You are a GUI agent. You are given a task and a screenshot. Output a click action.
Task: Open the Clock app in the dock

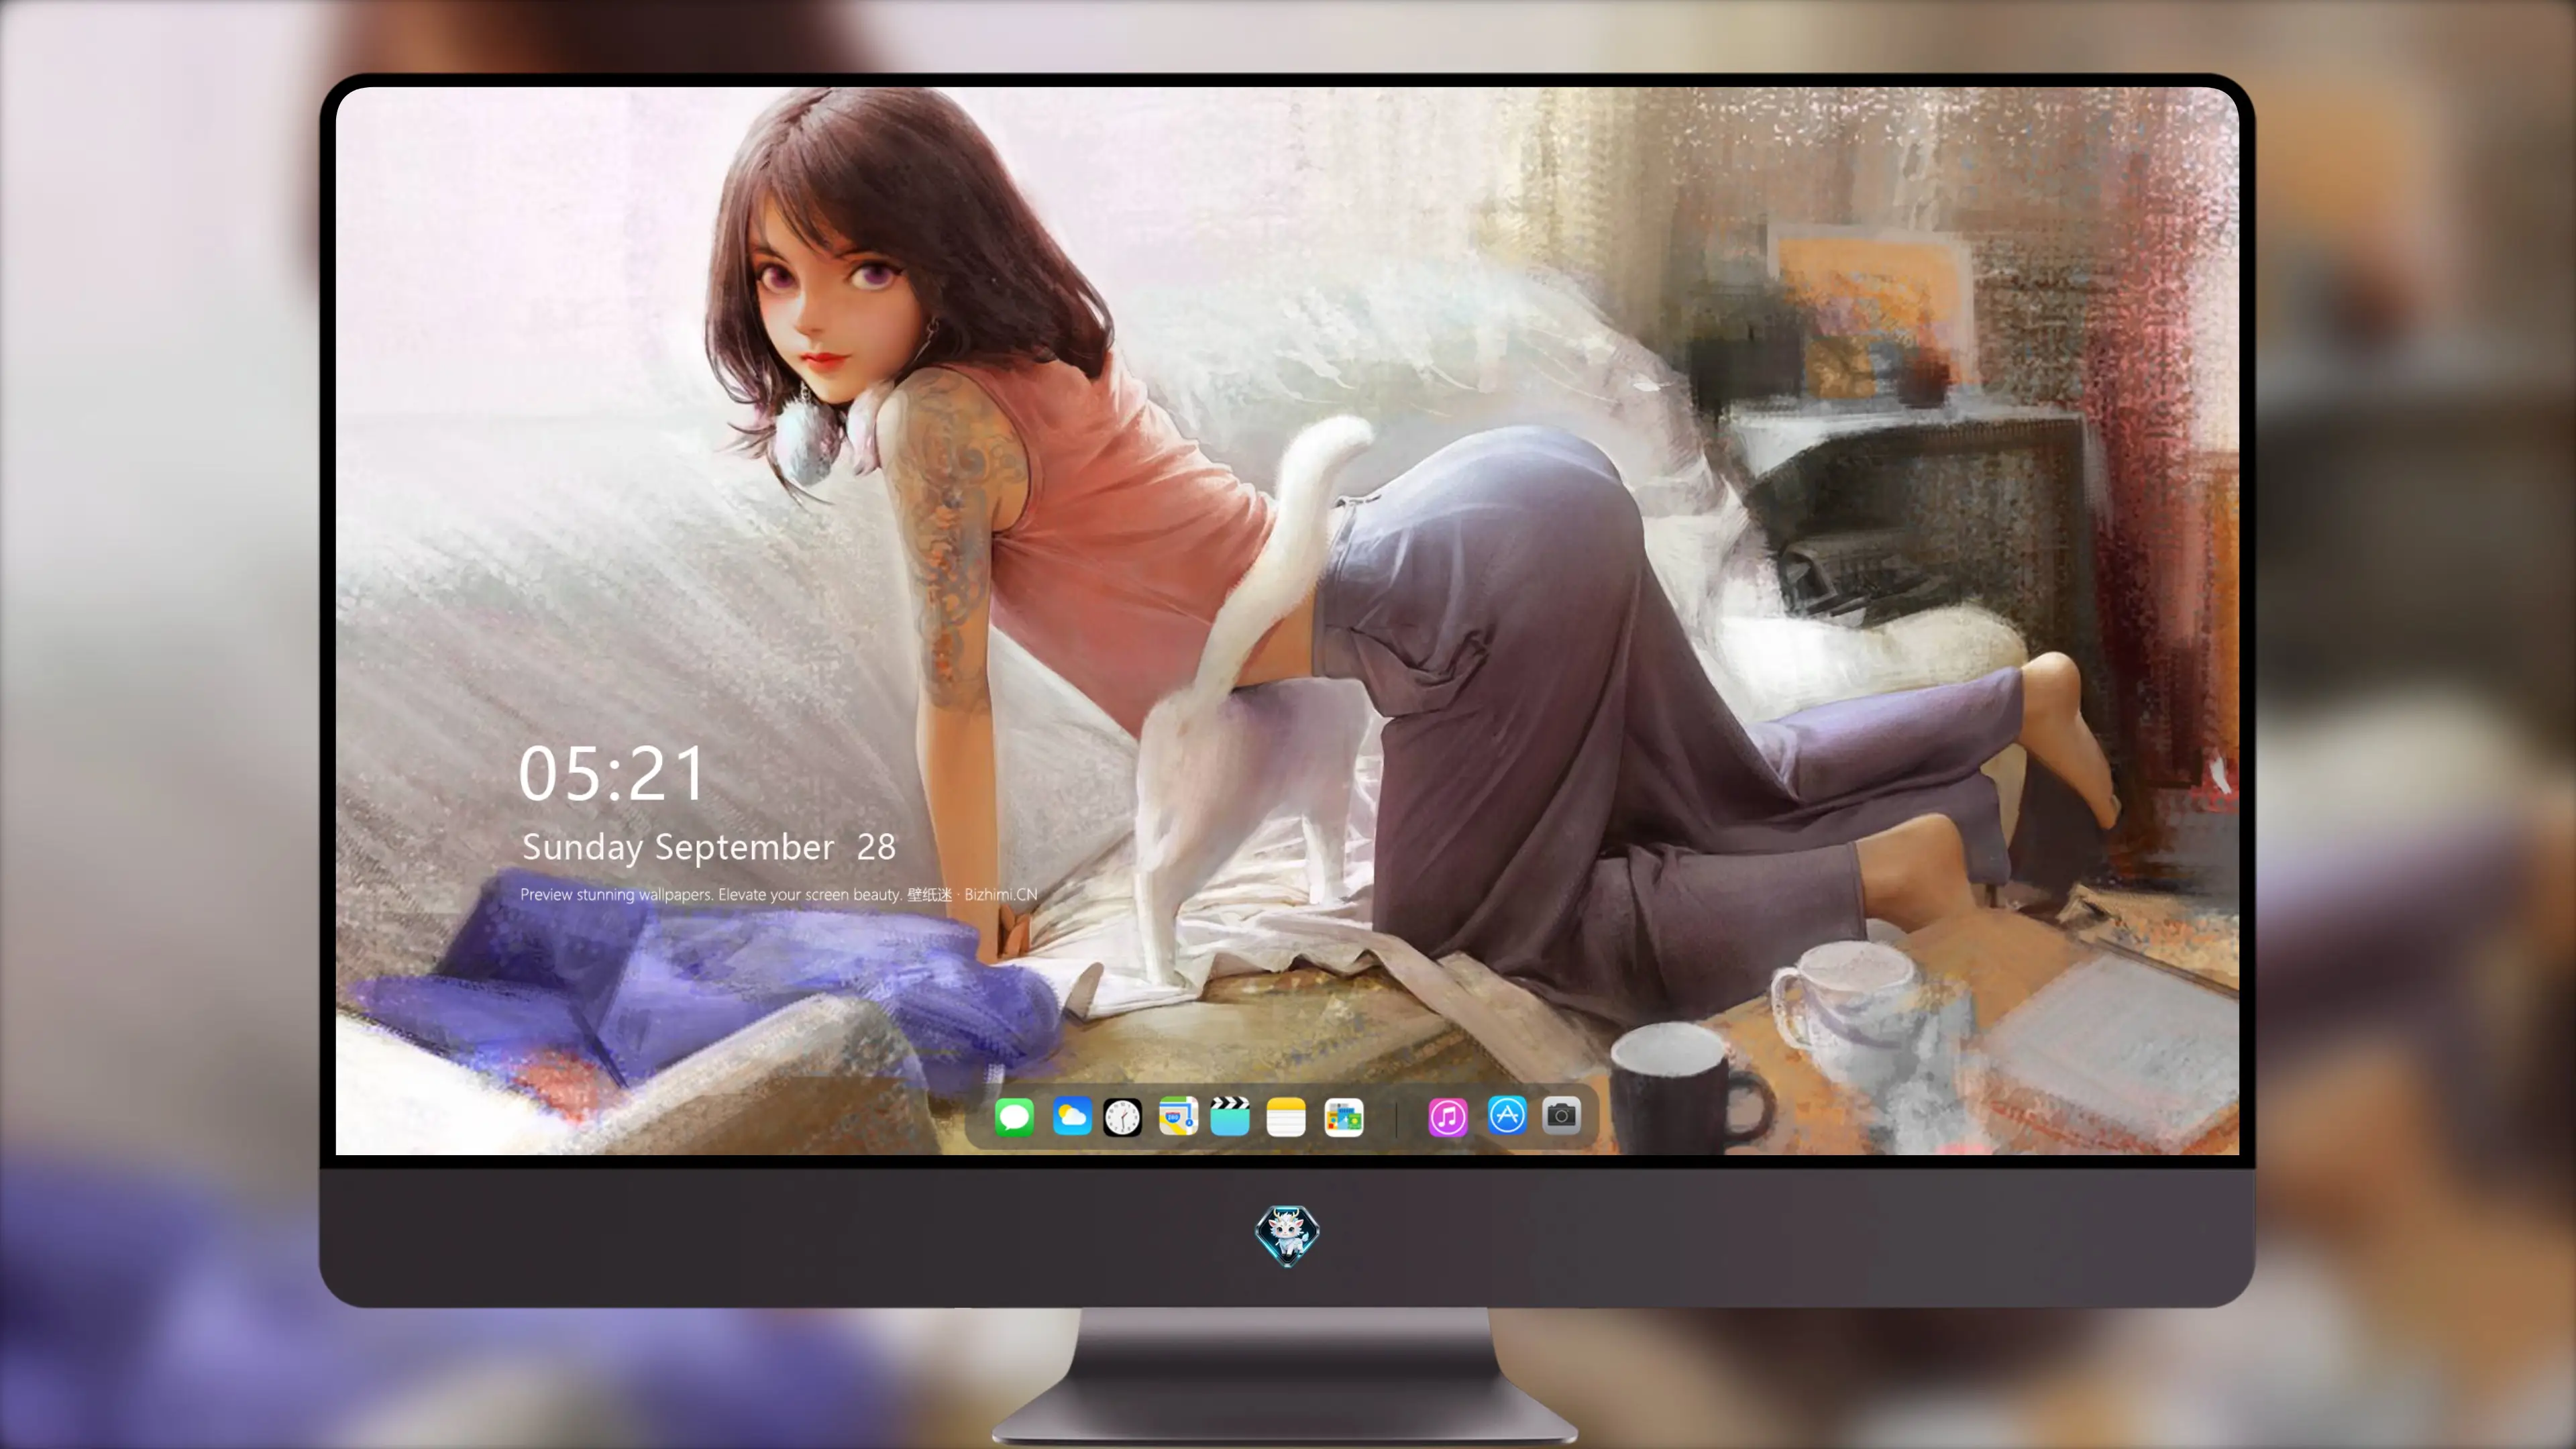[1122, 1117]
